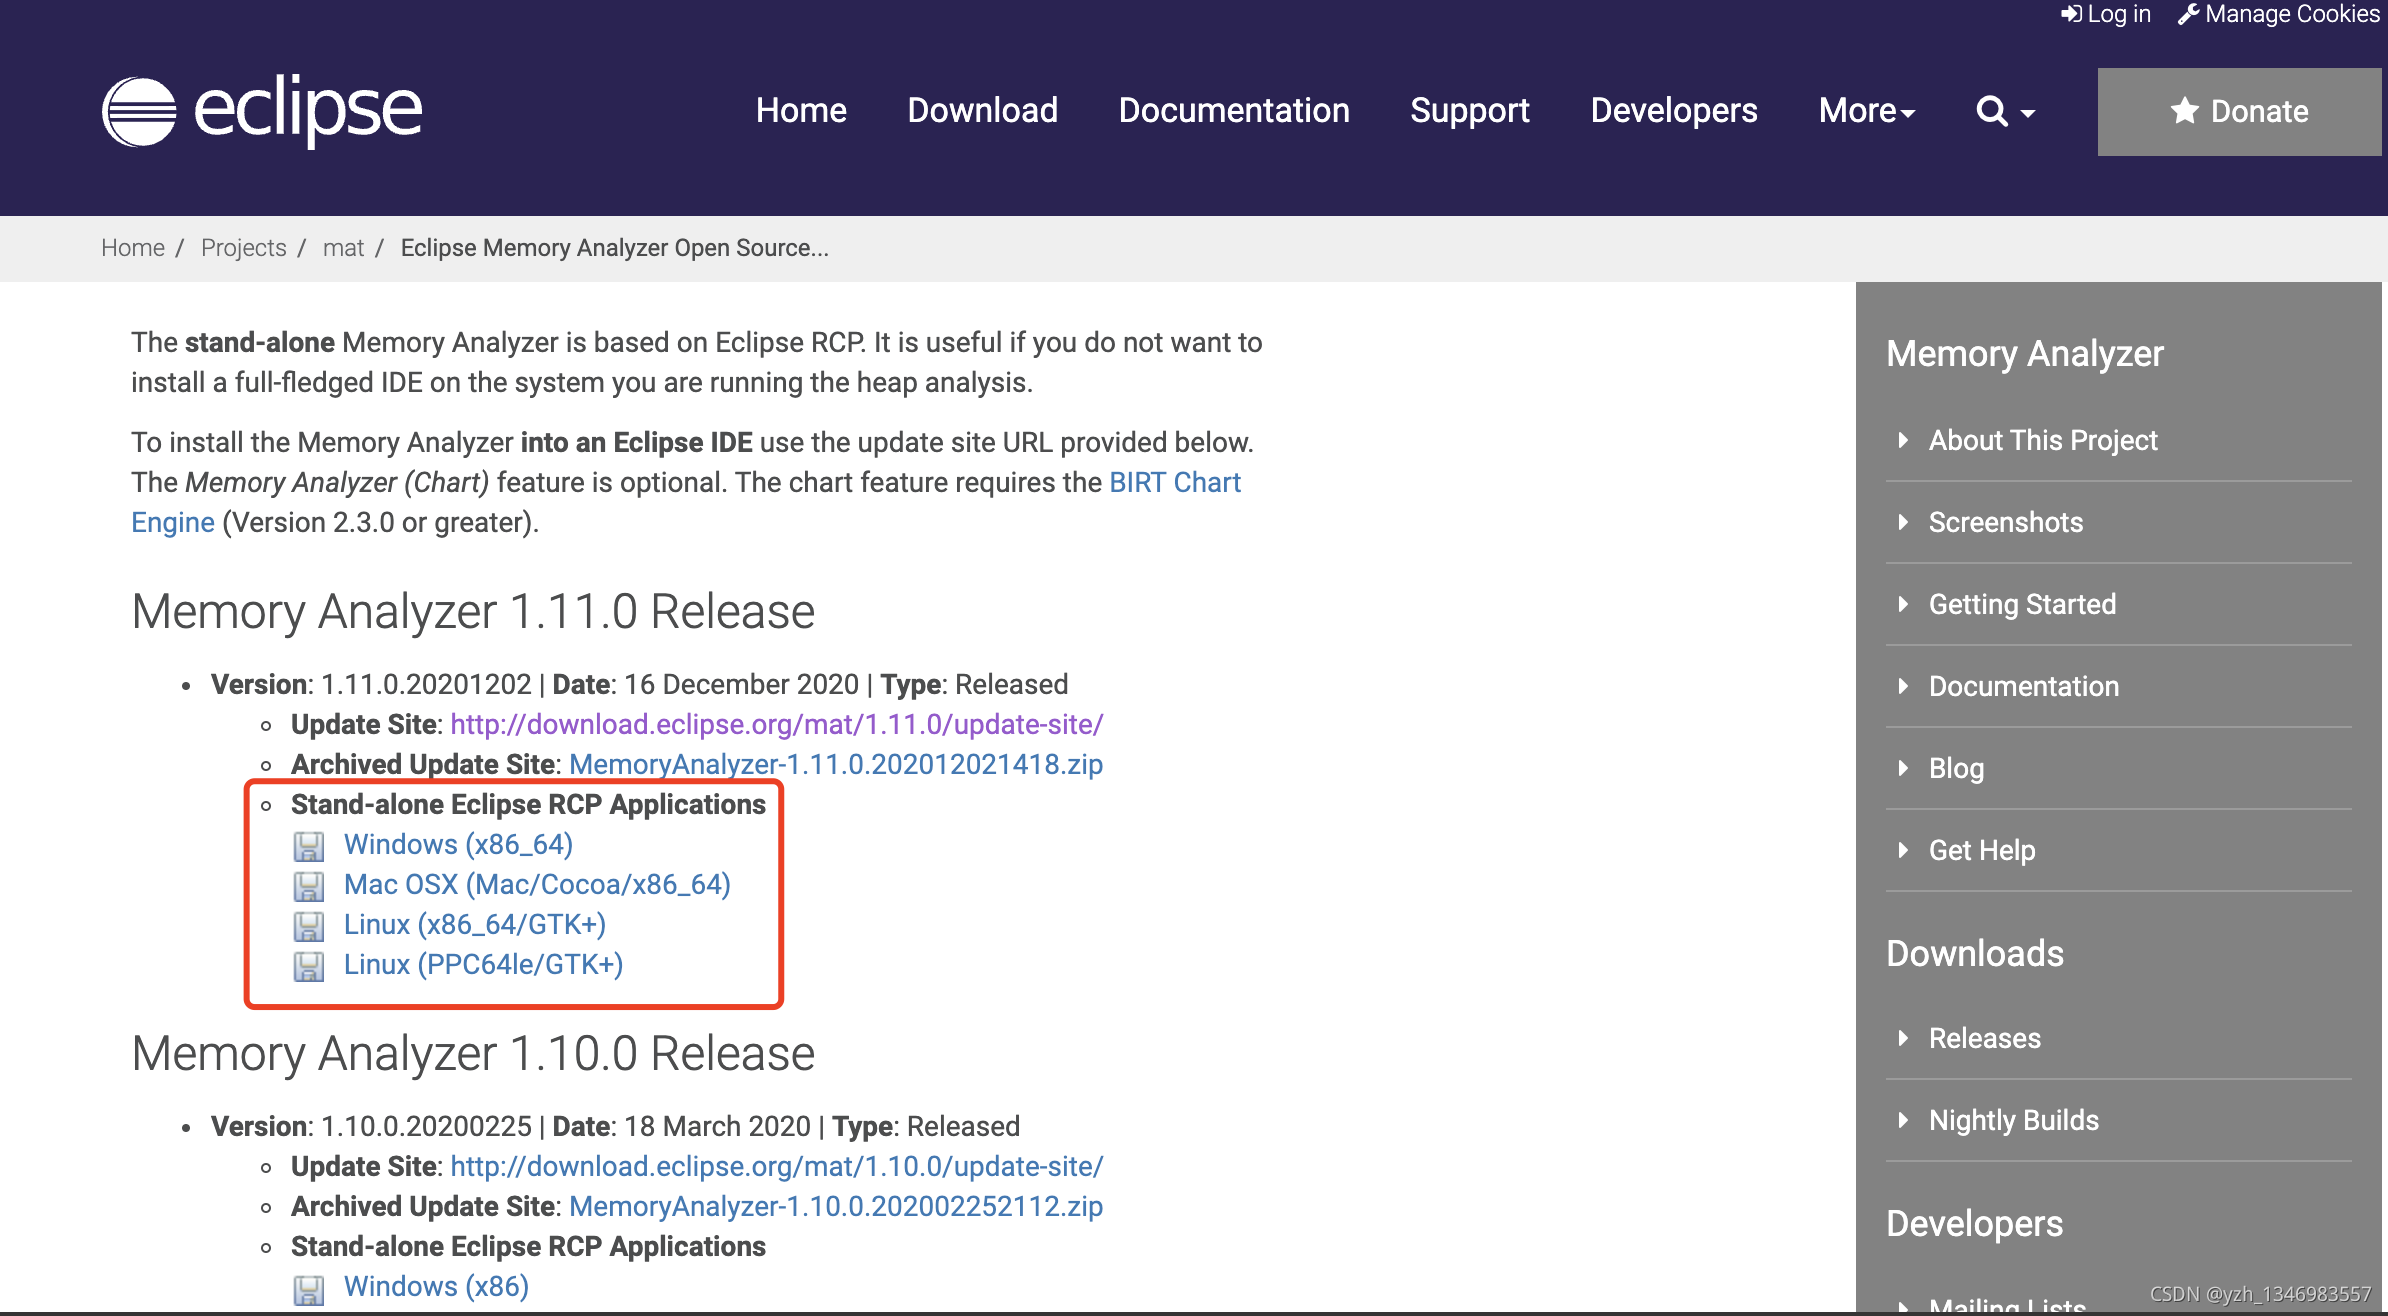Image resolution: width=2388 pixels, height=1316 pixels.
Task: Click the Engine link in the BIRT paragraph
Action: coord(173,522)
